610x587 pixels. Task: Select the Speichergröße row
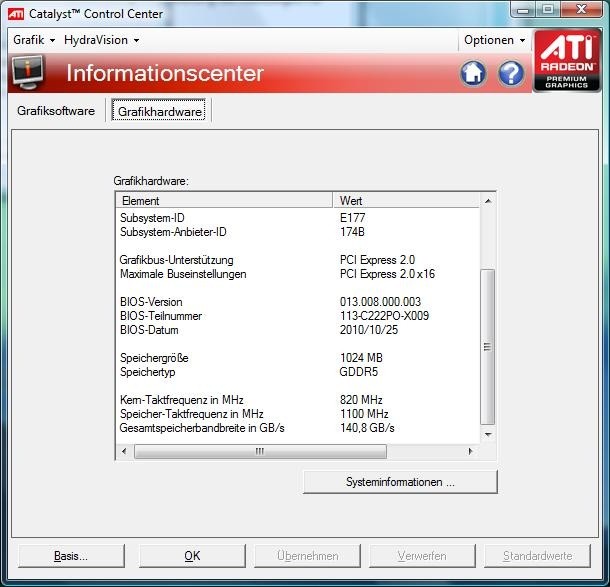[298, 358]
